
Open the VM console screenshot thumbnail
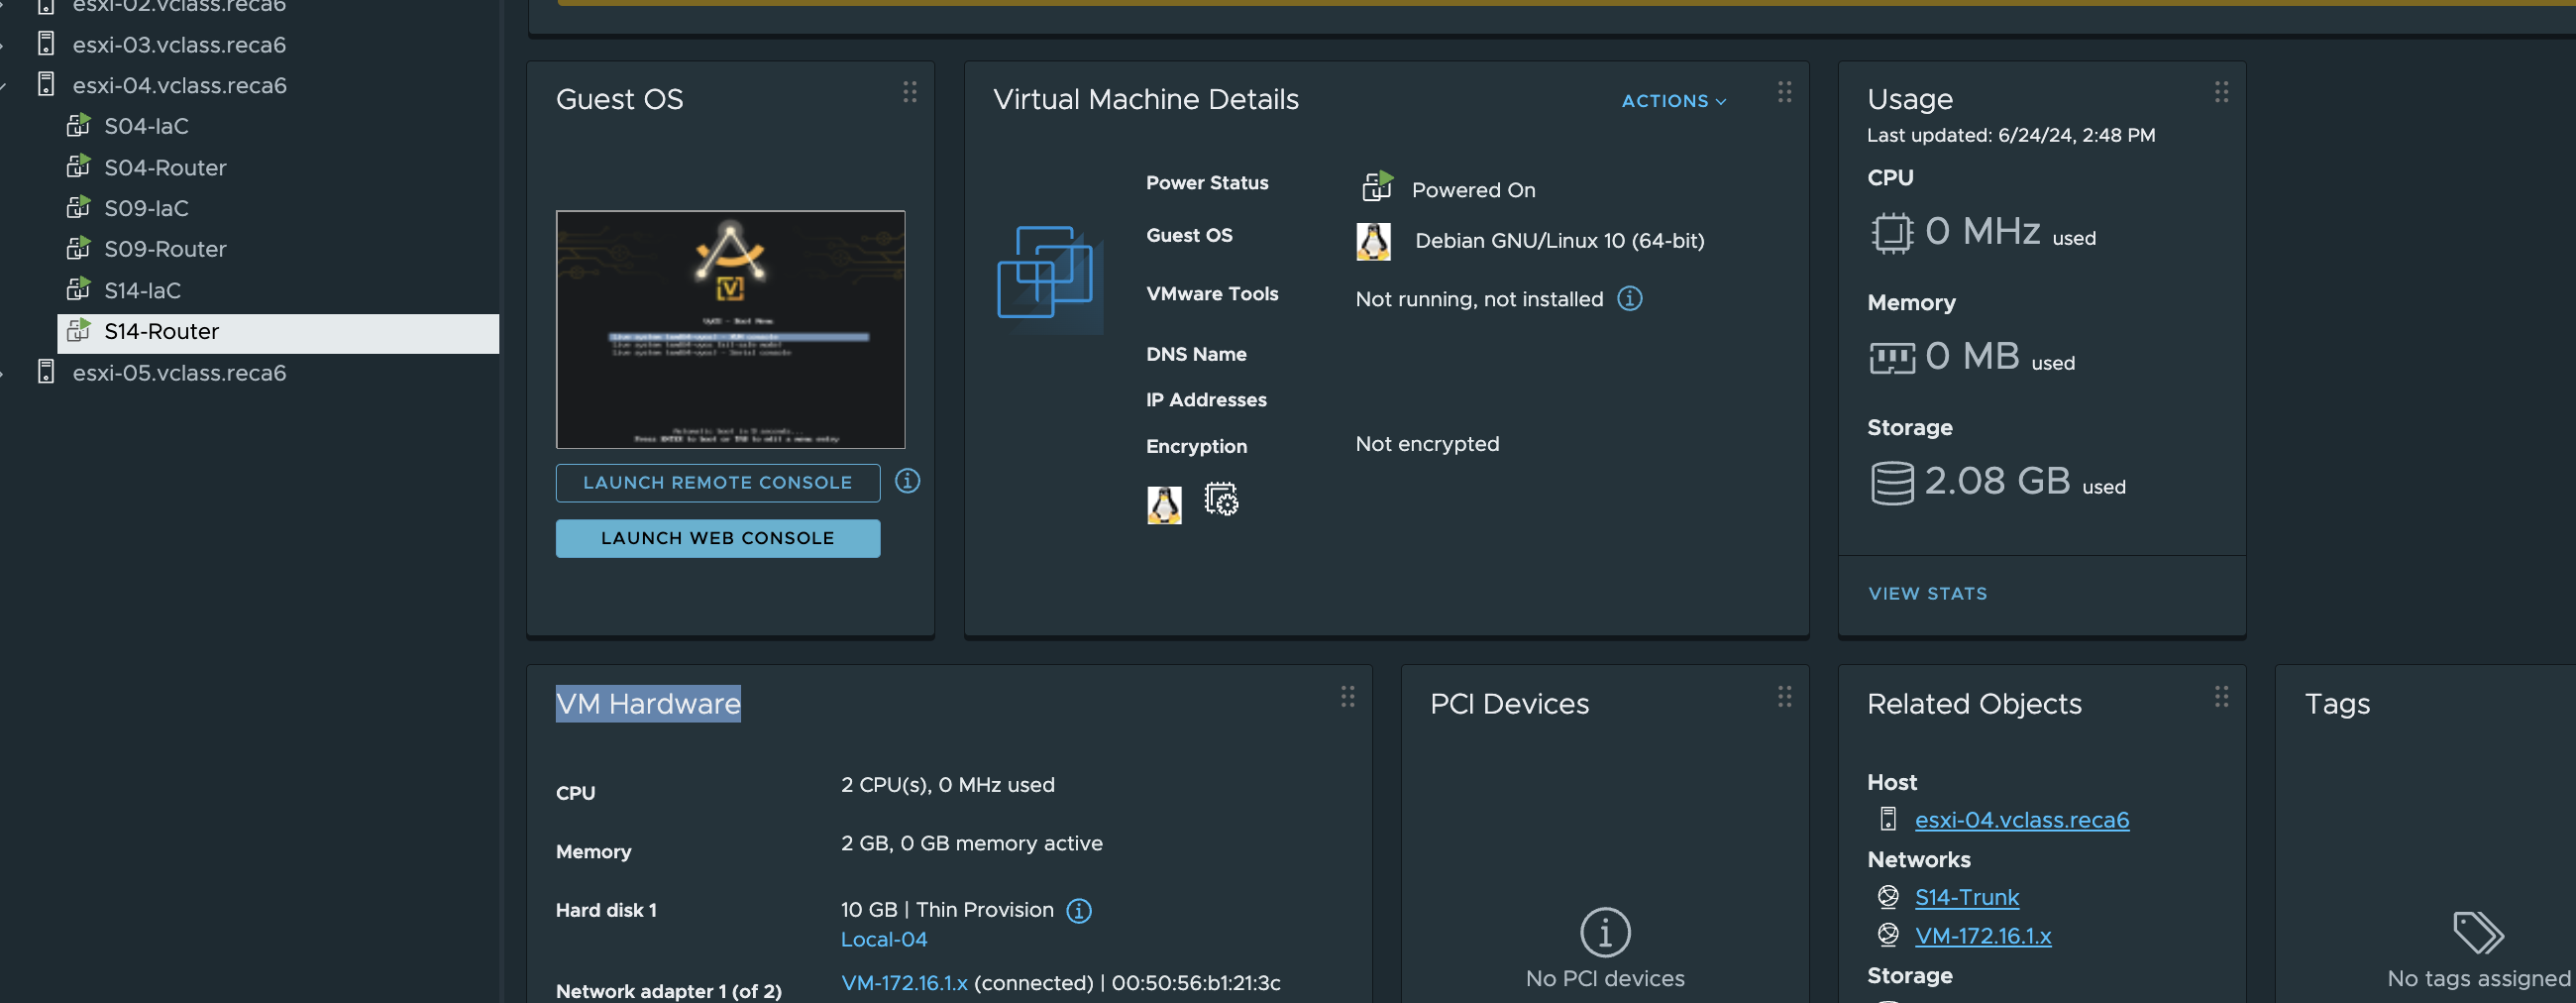[x=730, y=329]
